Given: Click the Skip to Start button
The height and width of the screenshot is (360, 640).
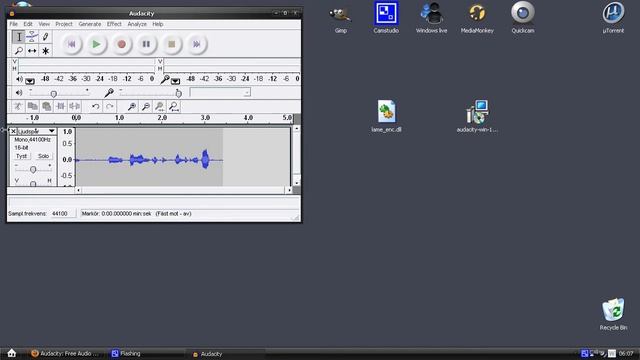Looking at the screenshot, I should (x=71, y=44).
